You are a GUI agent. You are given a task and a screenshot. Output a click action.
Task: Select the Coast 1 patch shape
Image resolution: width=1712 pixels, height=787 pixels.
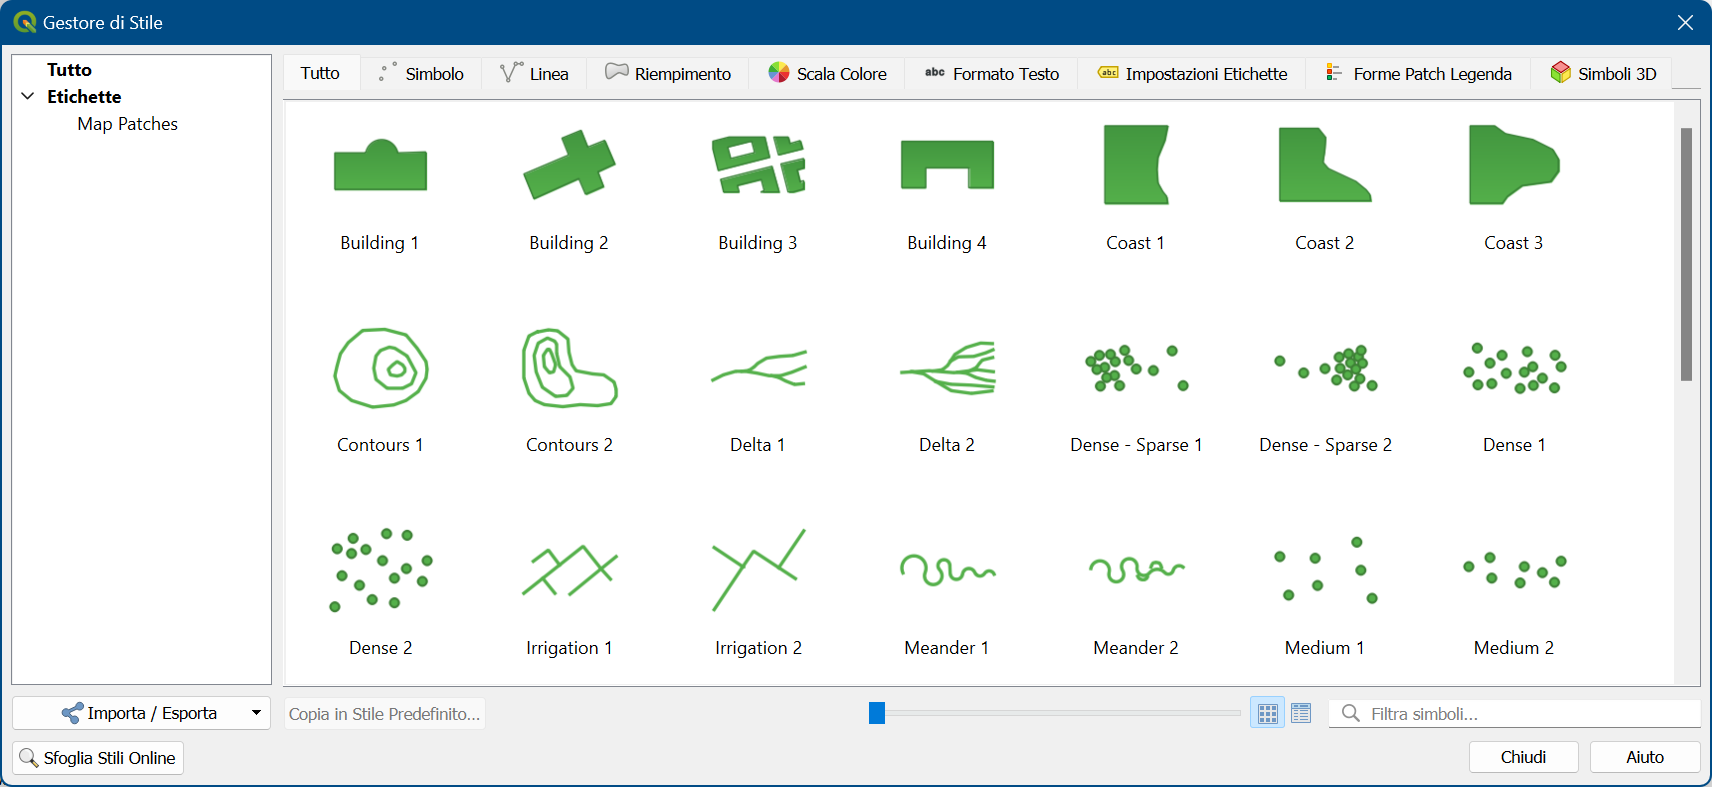(1136, 188)
